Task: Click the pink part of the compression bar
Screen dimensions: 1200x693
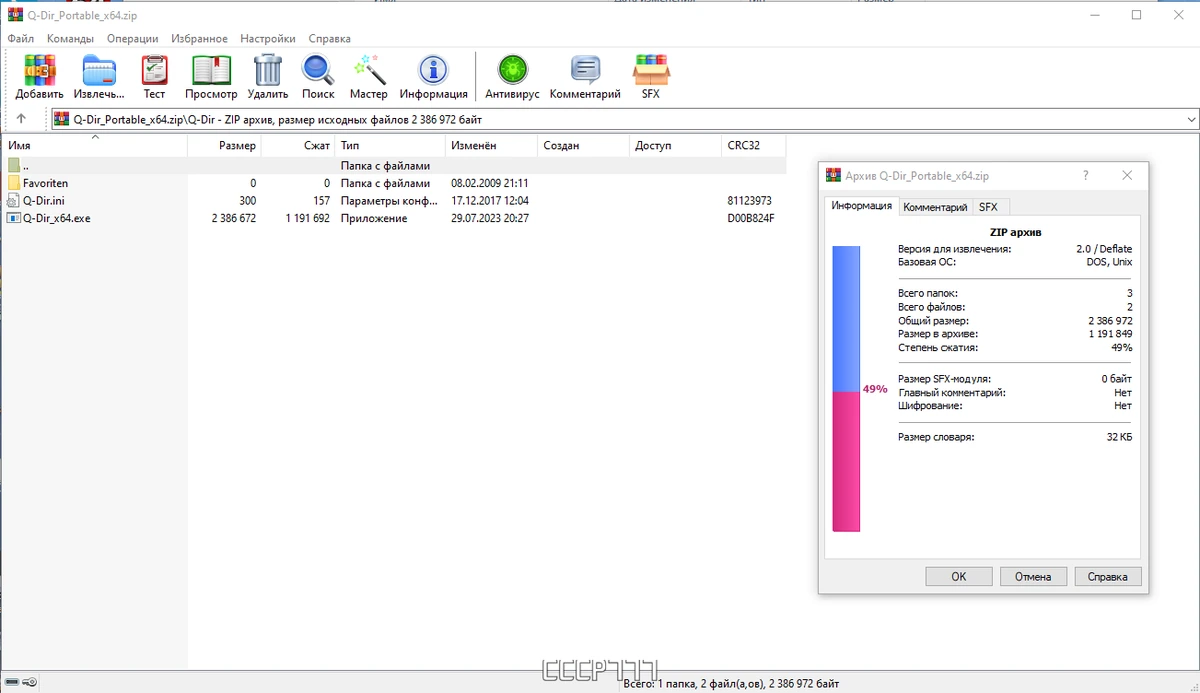Action: click(846, 461)
